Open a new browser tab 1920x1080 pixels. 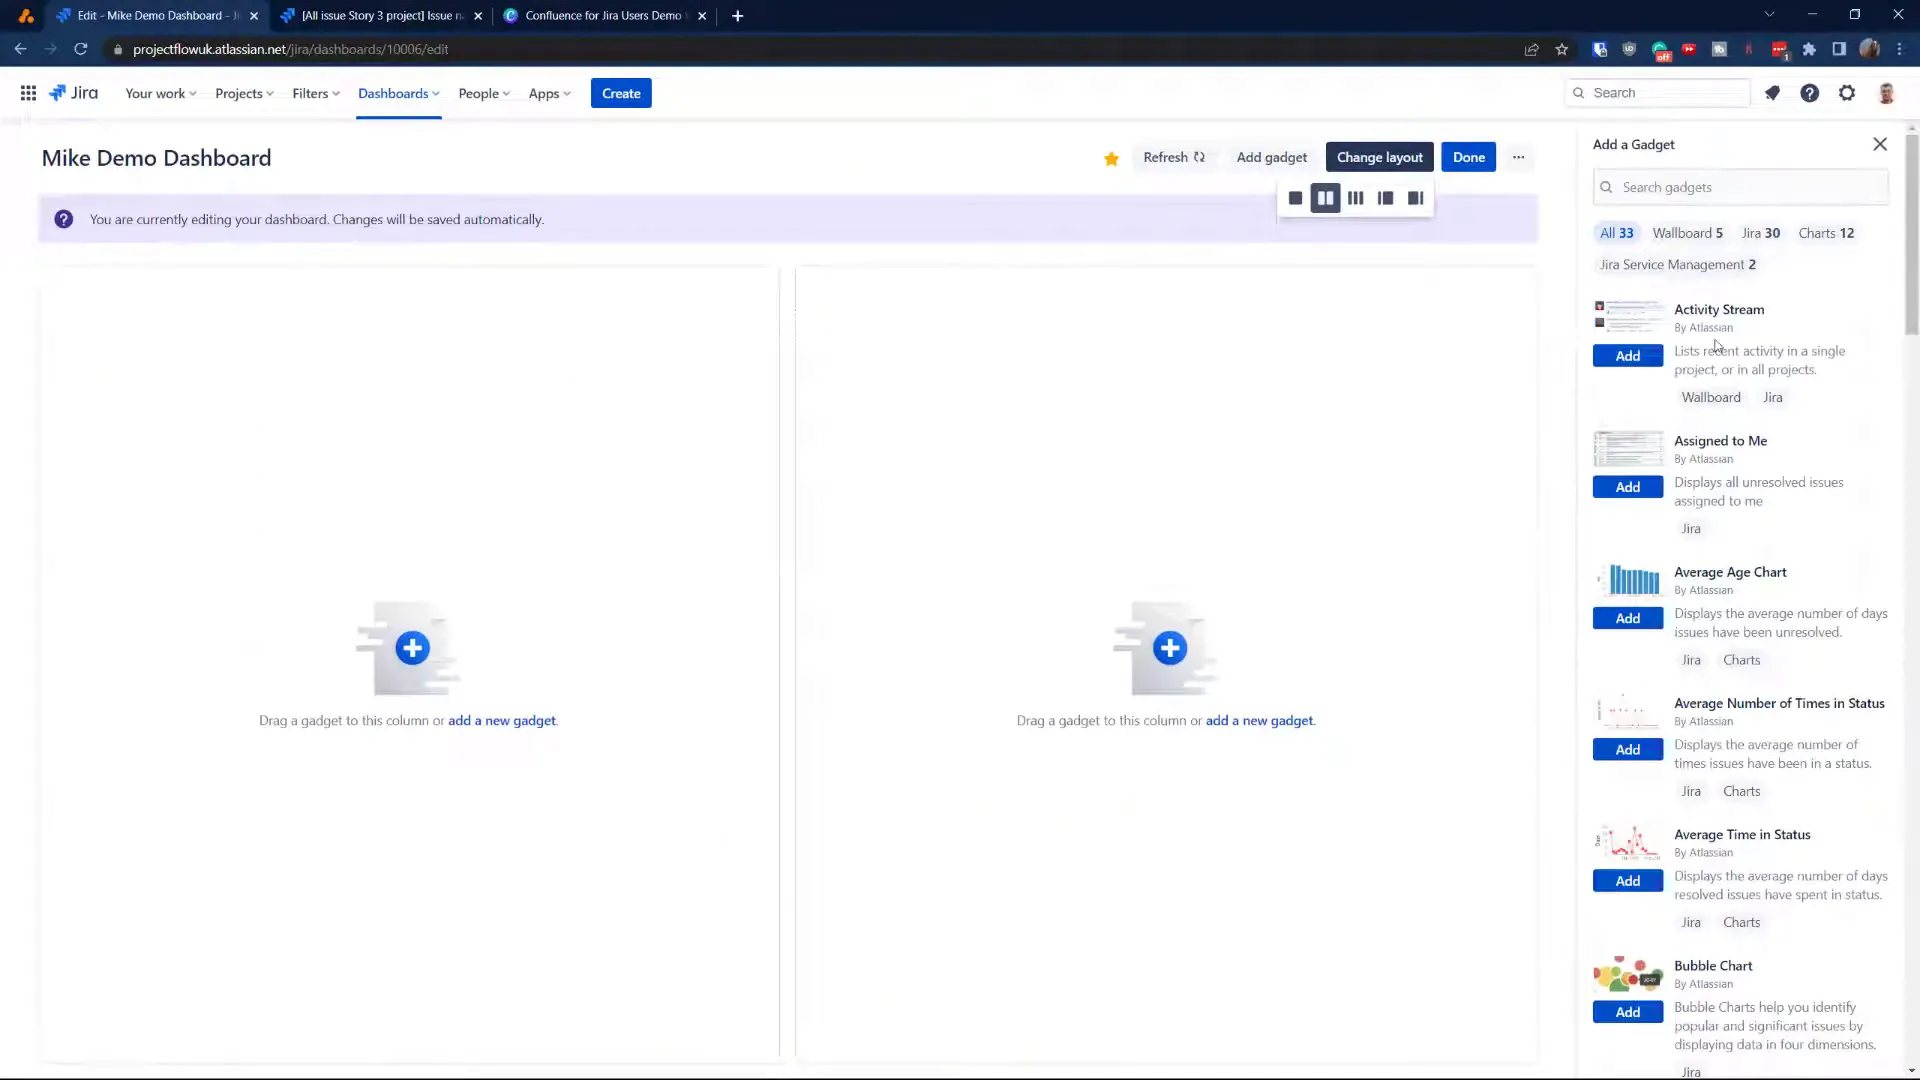pyautogui.click(x=738, y=16)
